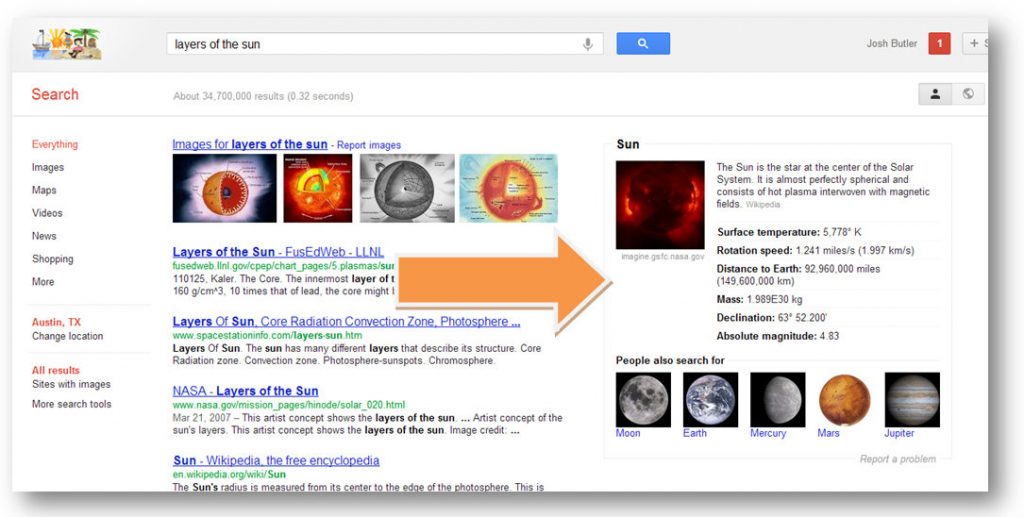Open Moon thumbnail image

(x=643, y=400)
